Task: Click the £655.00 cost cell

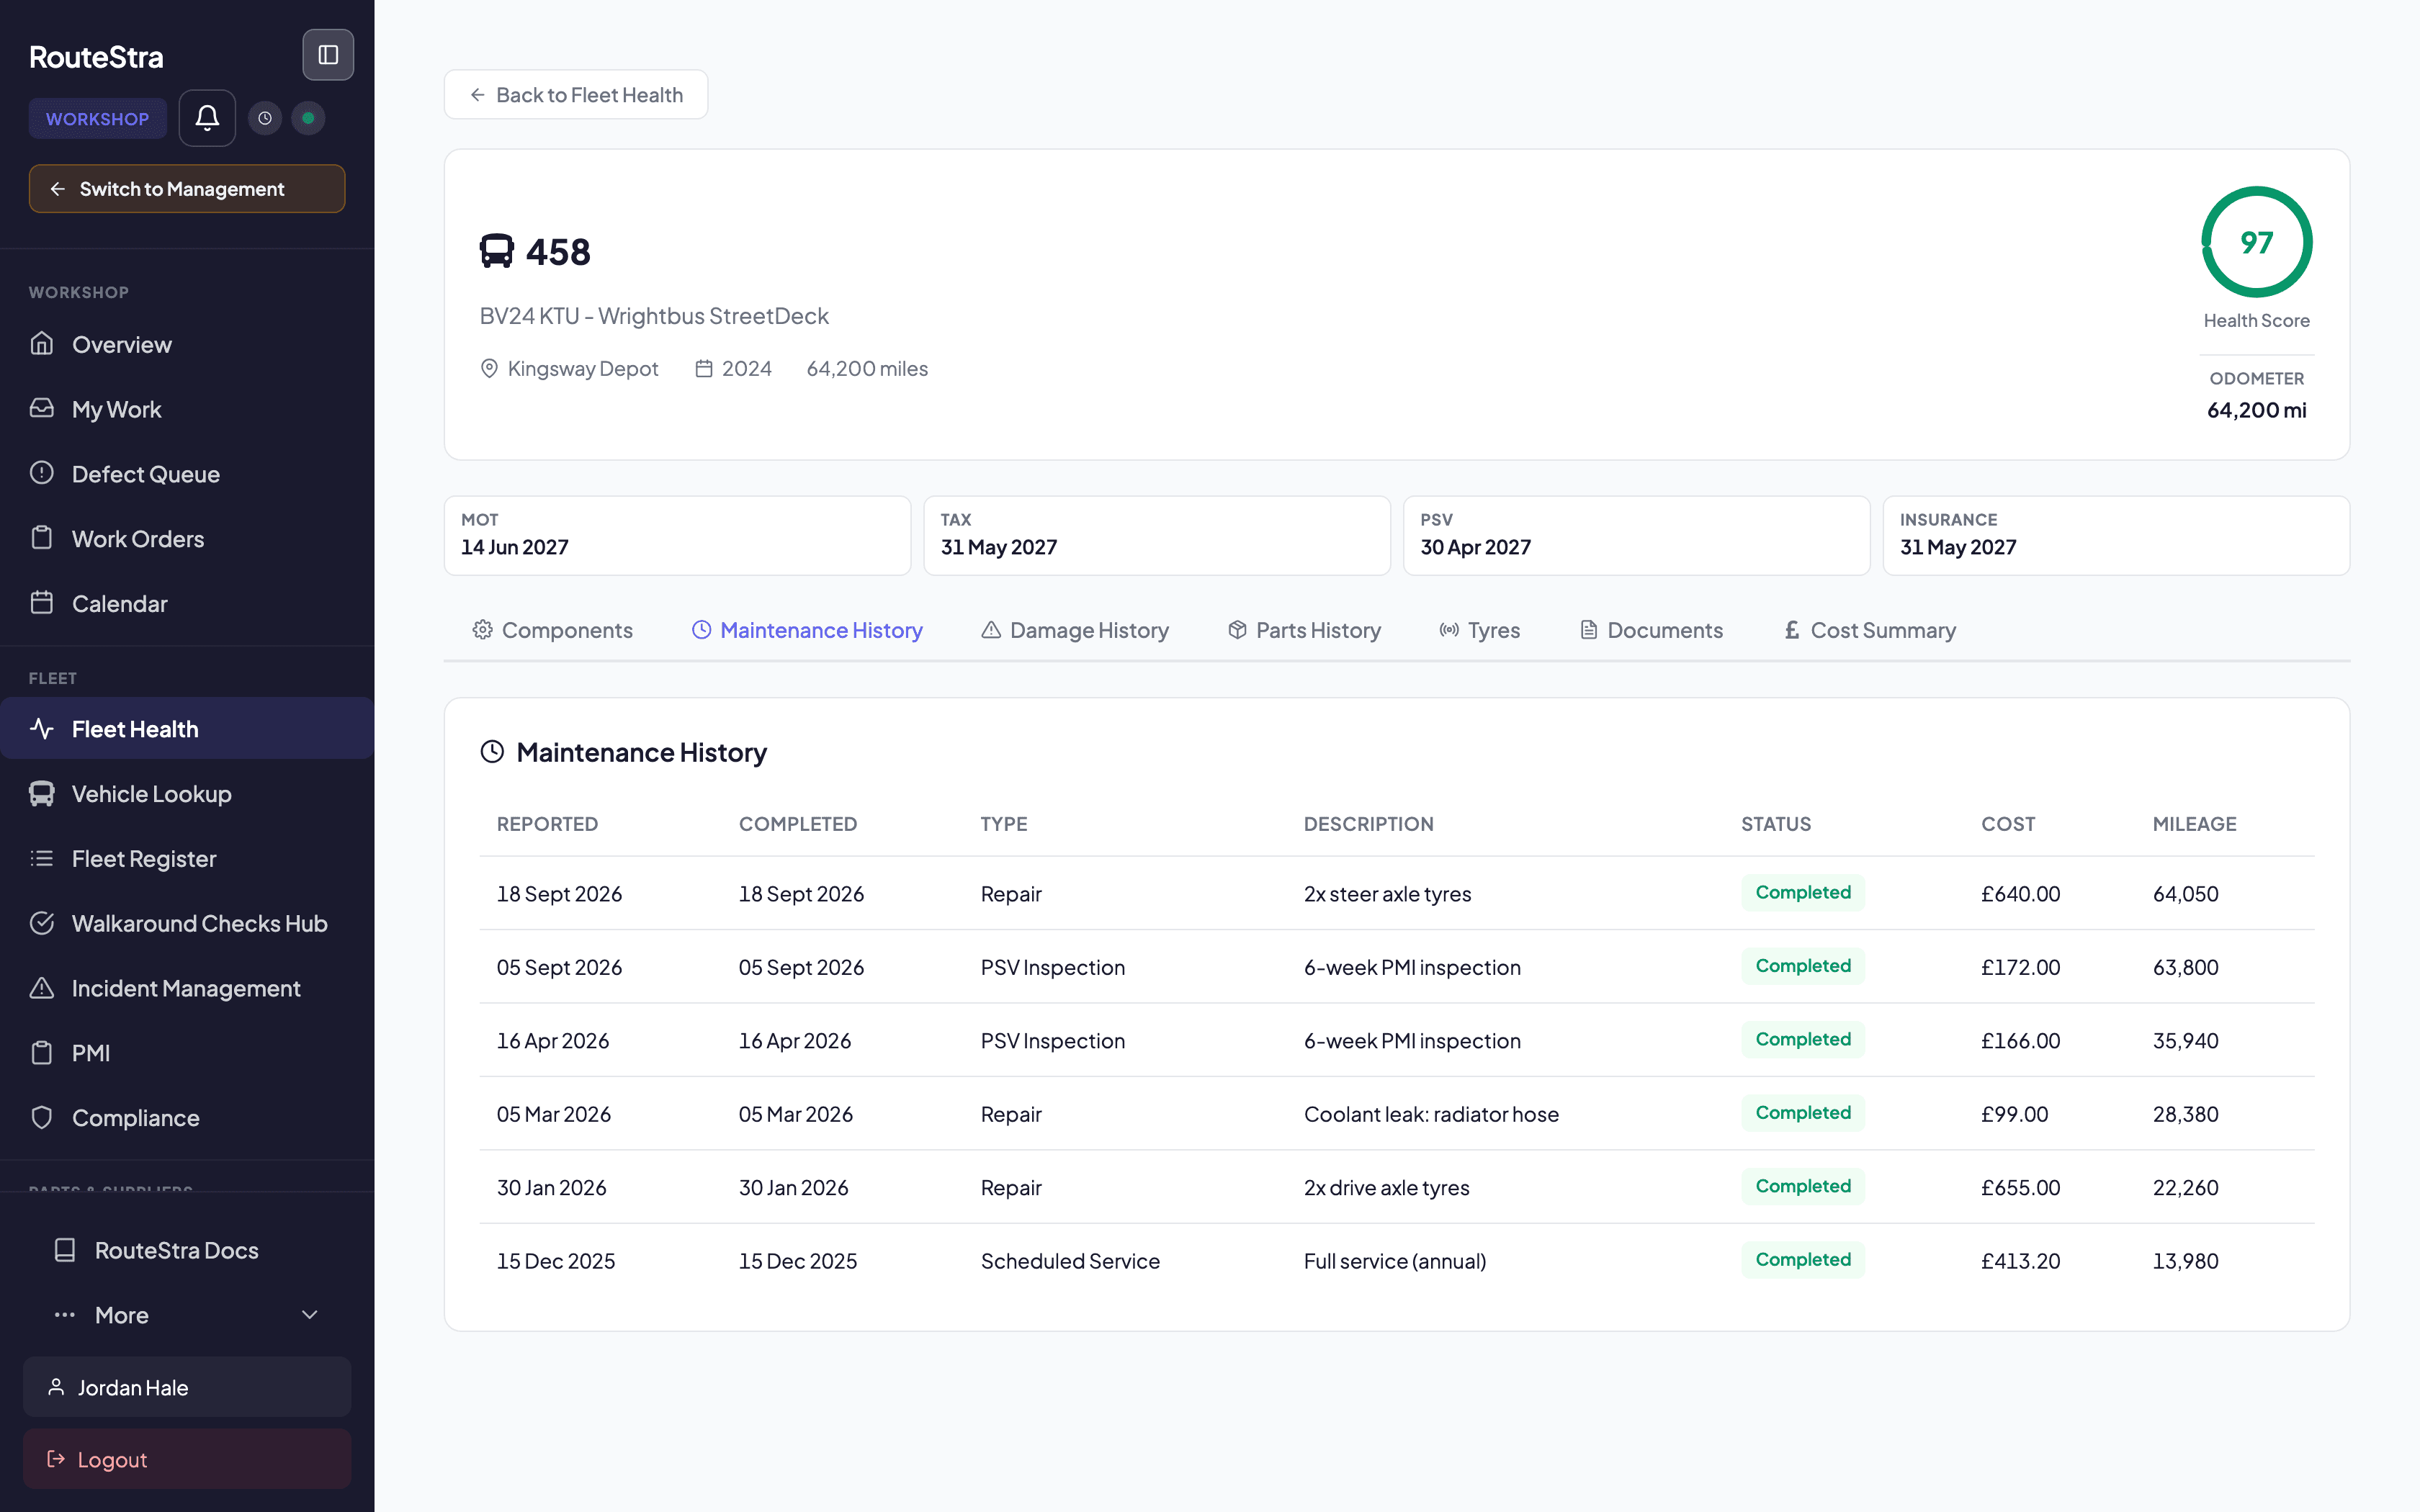Action: [2020, 1188]
